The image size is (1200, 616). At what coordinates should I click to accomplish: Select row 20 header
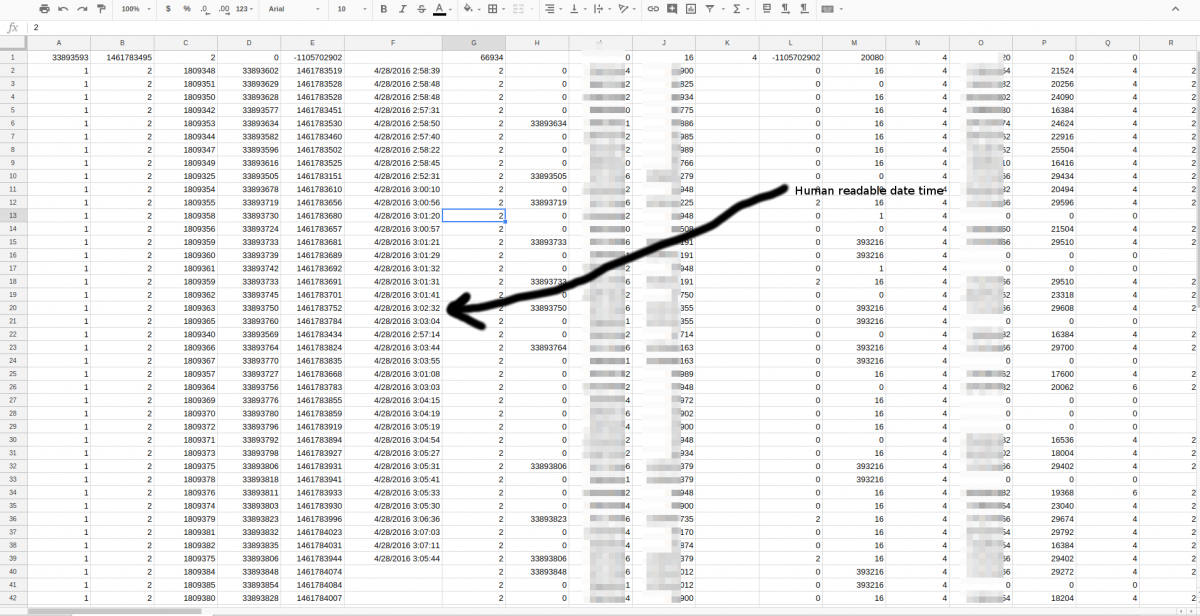[x=12, y=308]
